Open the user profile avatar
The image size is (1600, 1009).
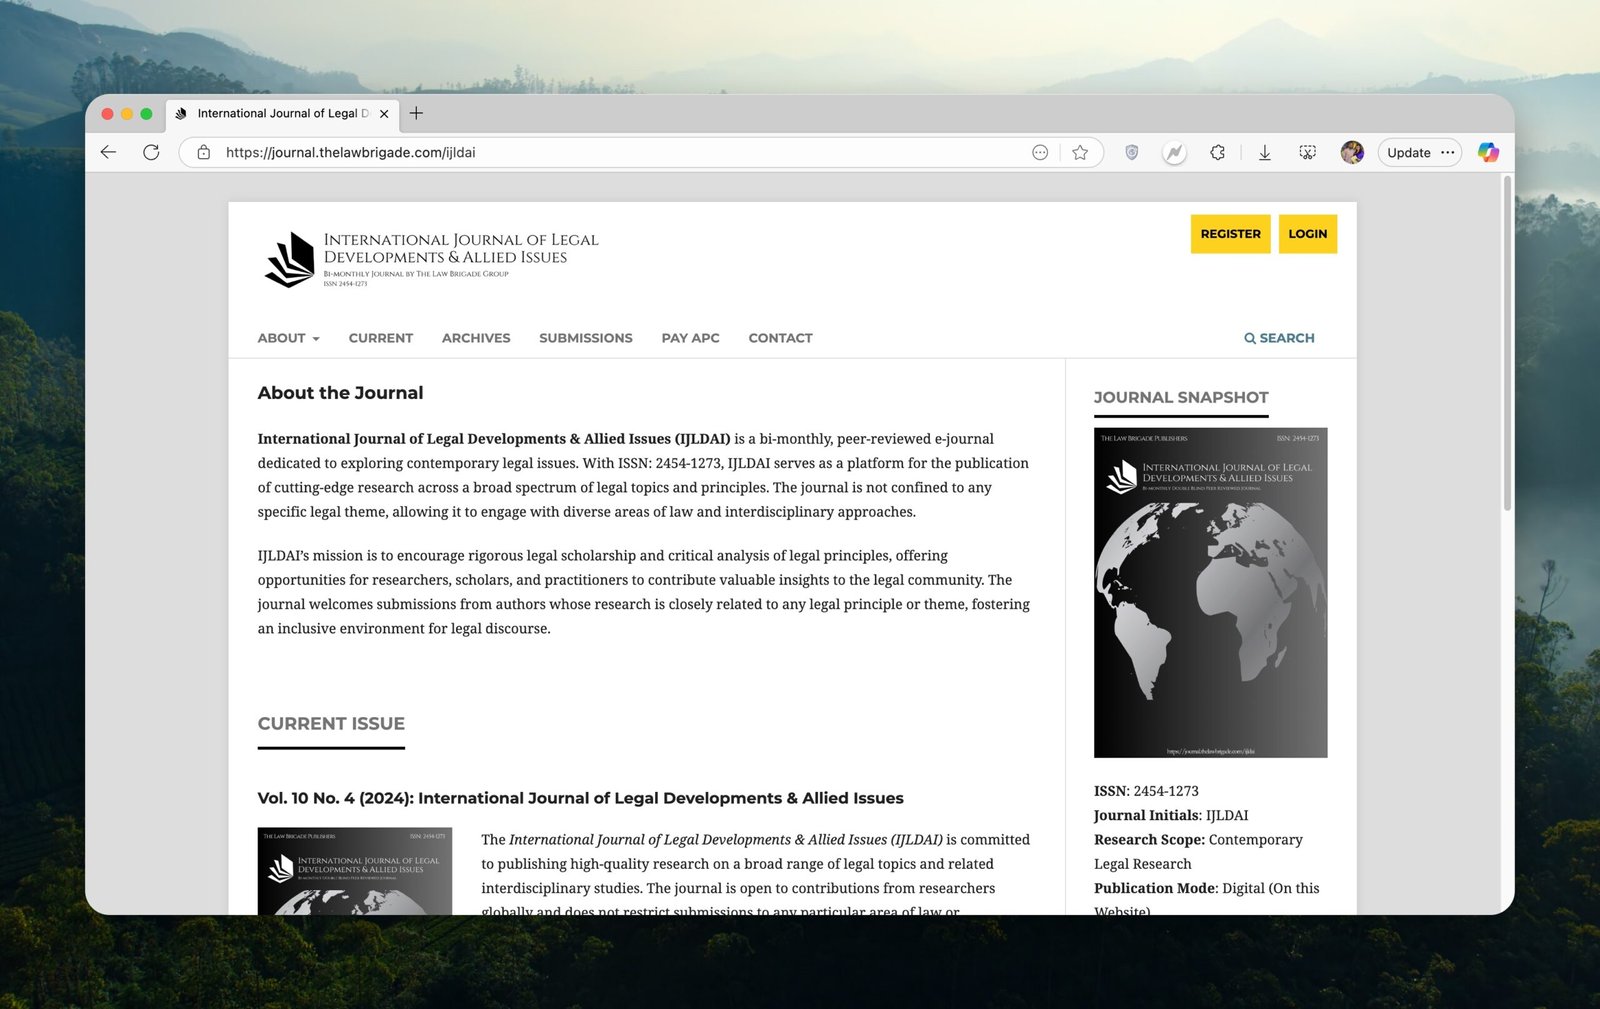click(x=1351, y=152)
